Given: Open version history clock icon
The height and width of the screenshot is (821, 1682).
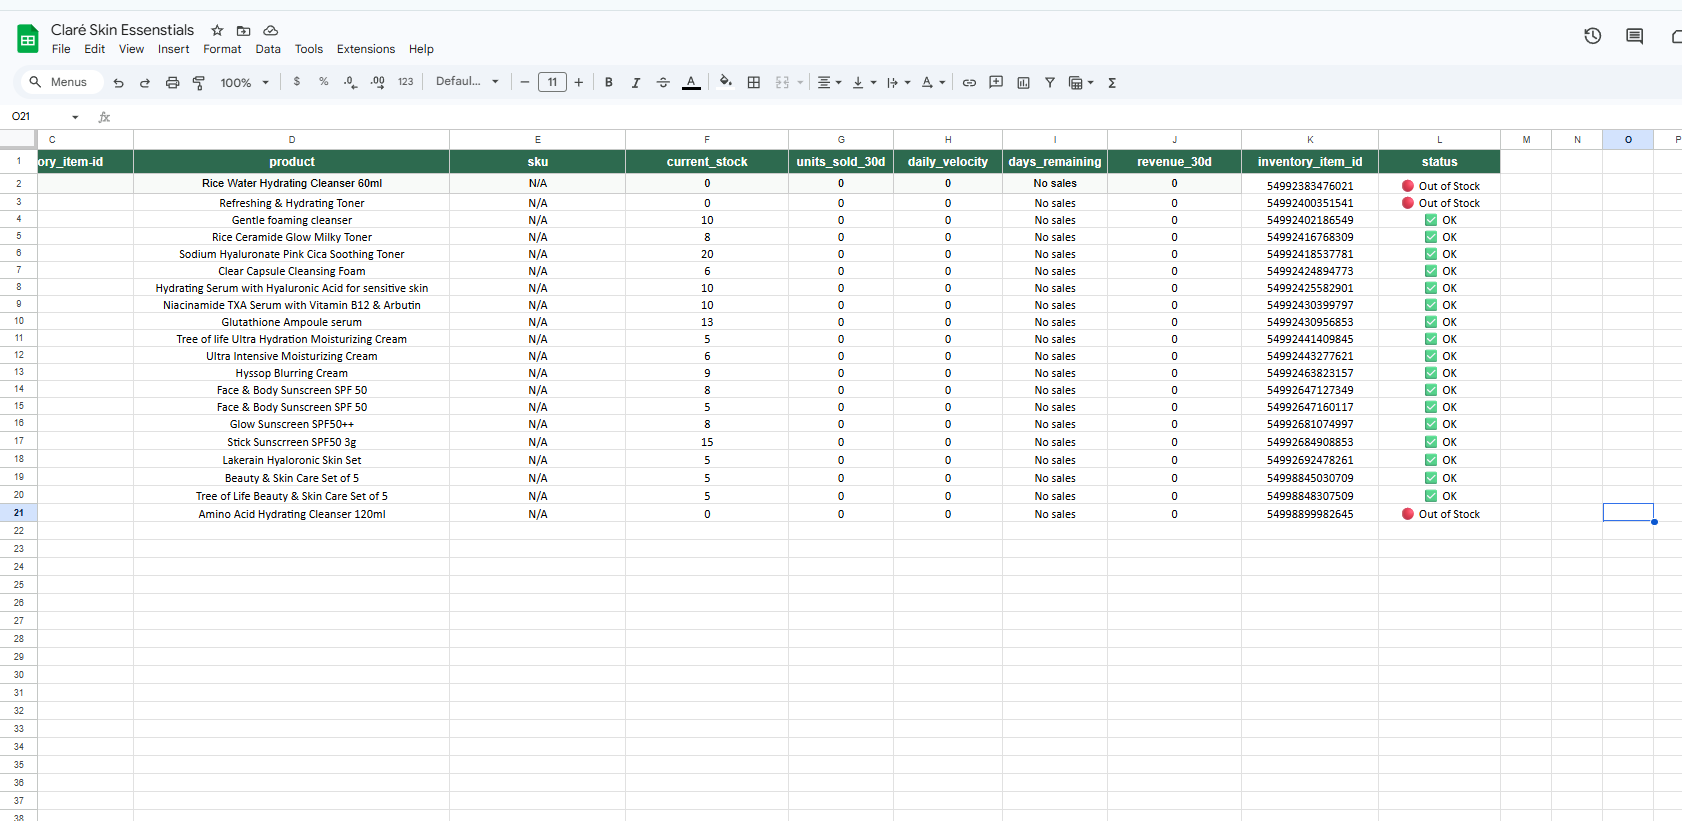Looking at the screenshot, I should pyautogui.click(x=1593, y=36).
